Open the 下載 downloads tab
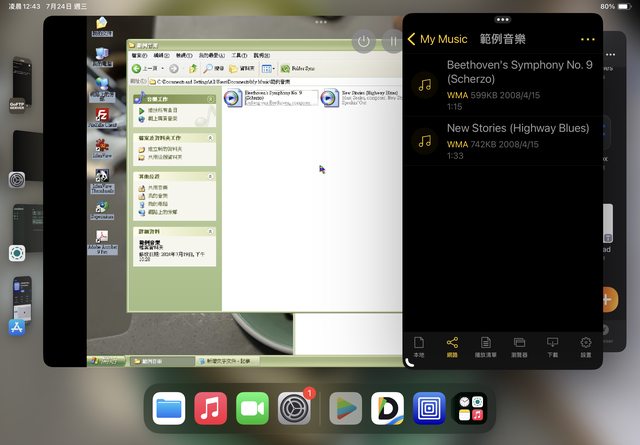The height and width of the screenshot is (445, 640). click(x=552, y=346)
